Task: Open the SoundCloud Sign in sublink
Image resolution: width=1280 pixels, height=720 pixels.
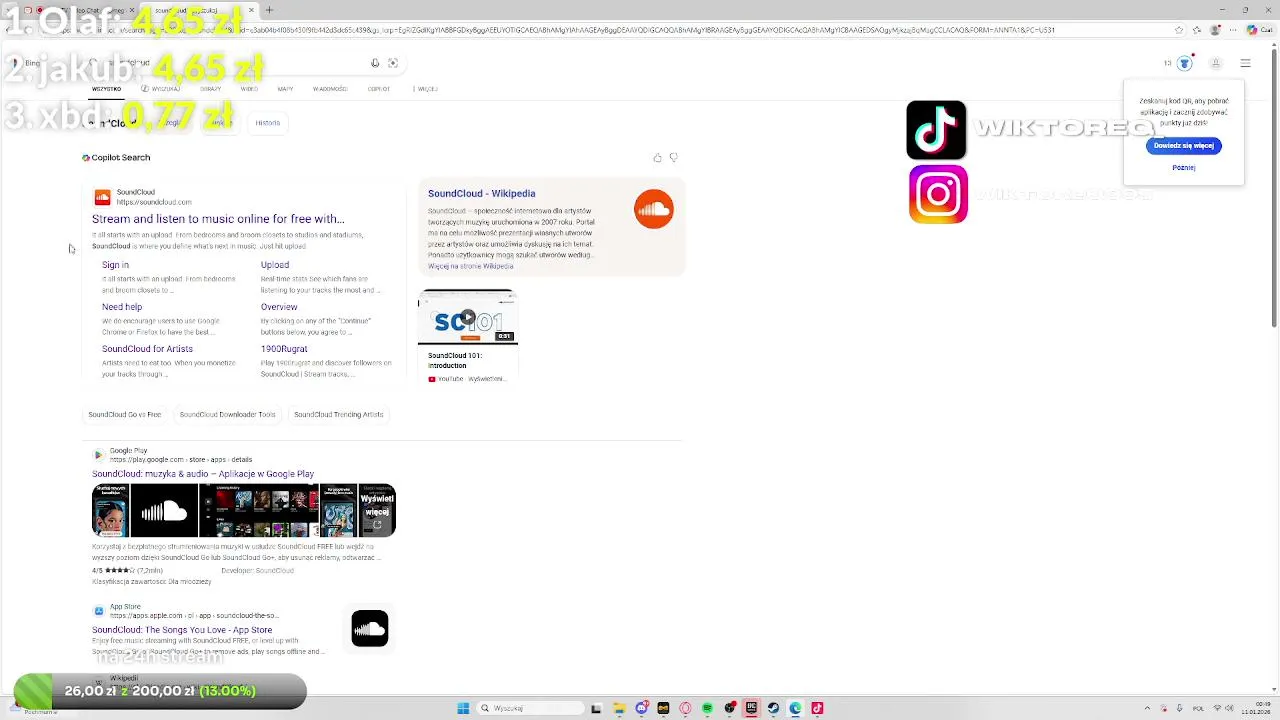Action: [115, 265]
